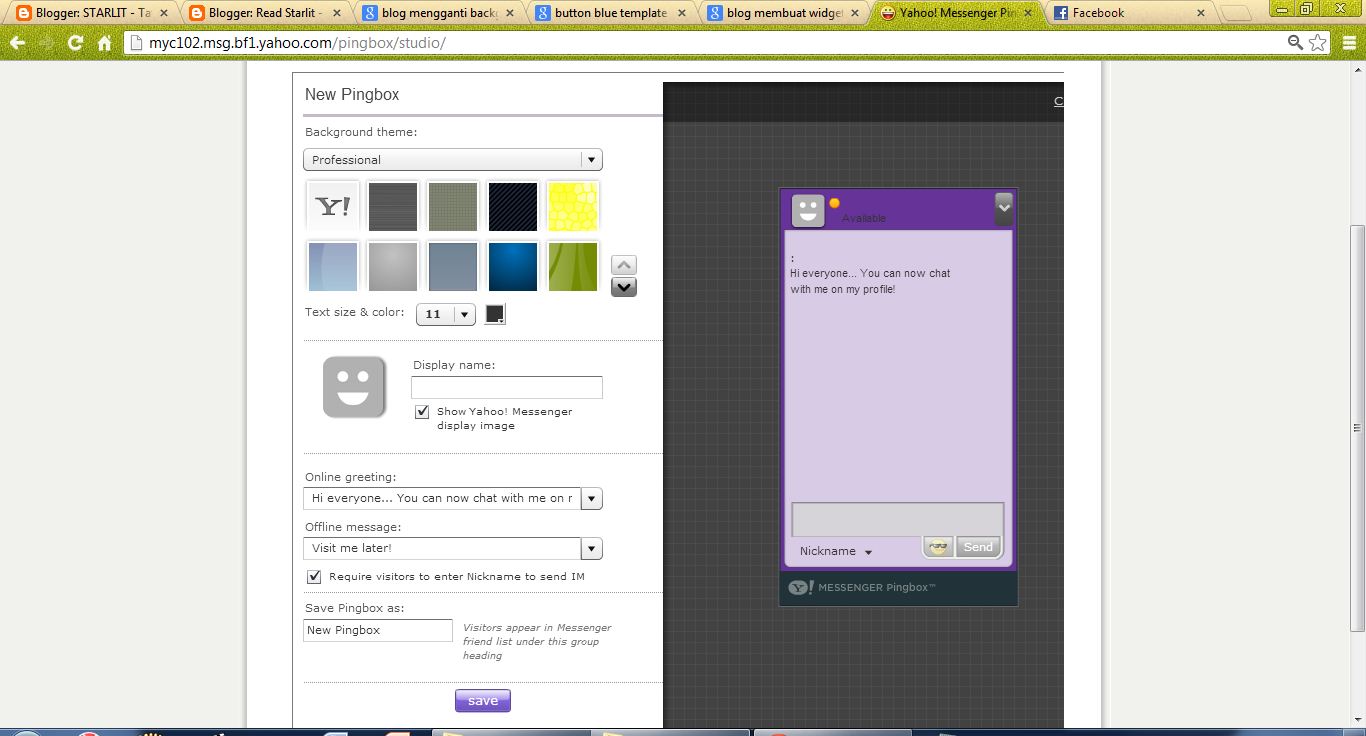Click the Online greeting text field
This screenshot has width=1366, height=736.
[x=442, y=498]
